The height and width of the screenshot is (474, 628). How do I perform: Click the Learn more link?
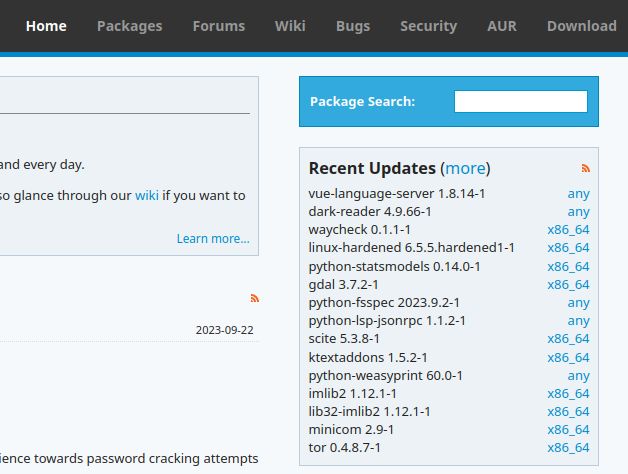click(x=213, y=238)
